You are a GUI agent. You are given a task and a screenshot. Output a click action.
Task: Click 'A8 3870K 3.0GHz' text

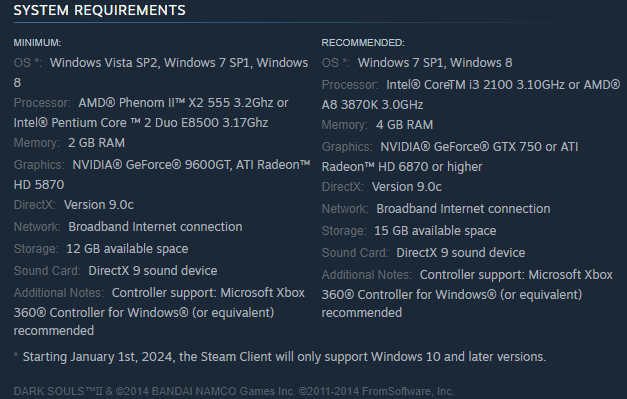(372, 105)
